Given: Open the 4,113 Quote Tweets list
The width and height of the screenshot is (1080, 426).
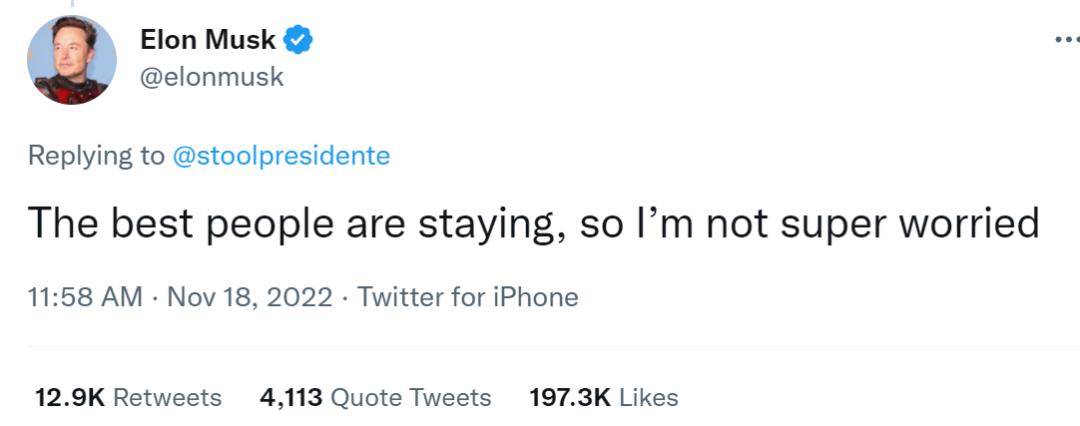Looking at the screenshot, I should click(375, 397).
